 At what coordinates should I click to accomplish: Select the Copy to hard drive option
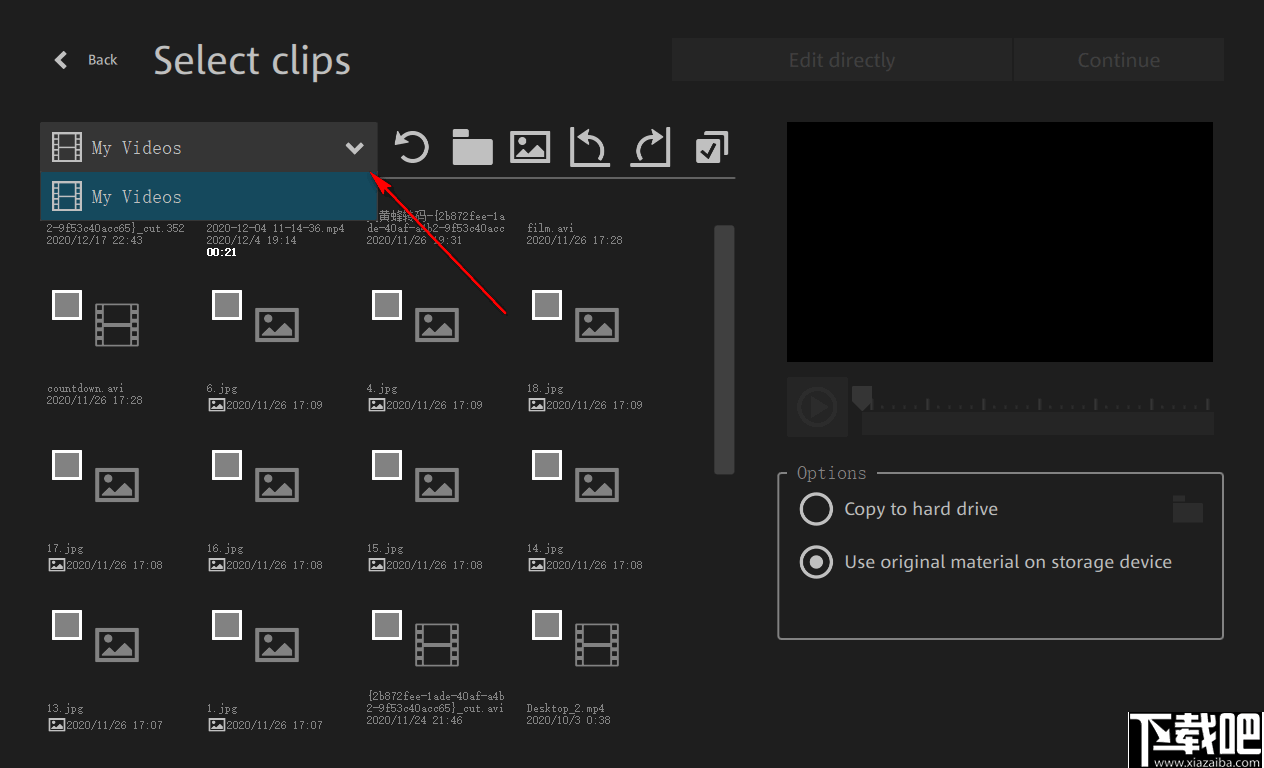click(x=815, y=509)
